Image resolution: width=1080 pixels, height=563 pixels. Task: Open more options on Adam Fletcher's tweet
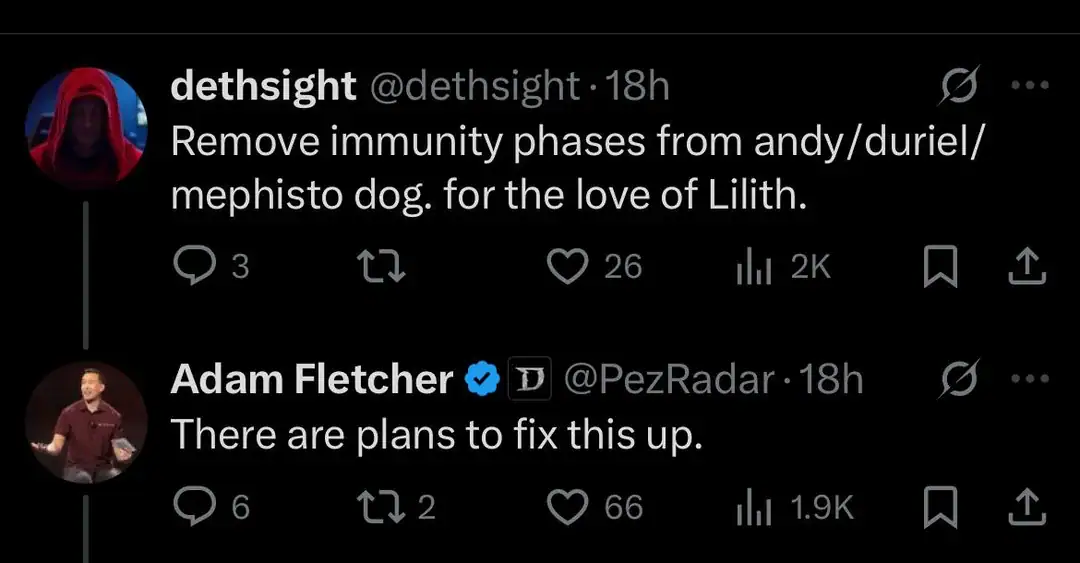pyautogui.click(x=1030, y=379)
